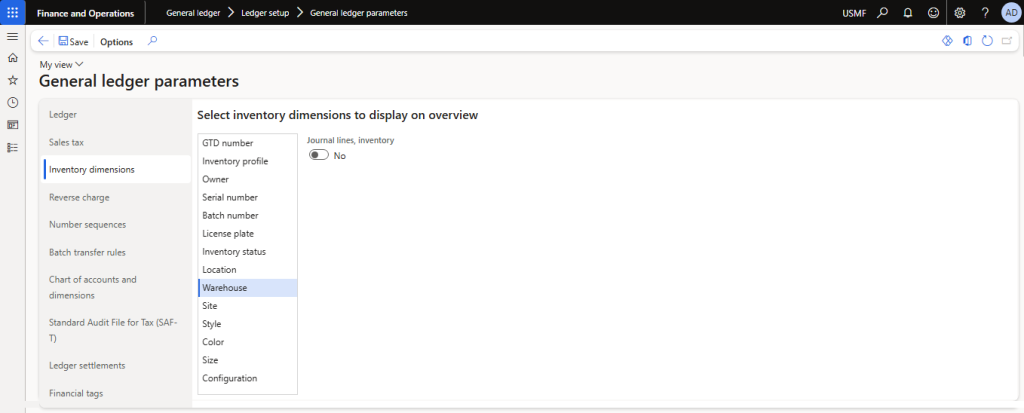Click the Help question mark icon
The height and width of the screenshot is (413, 1024).
[x=985, y=12]
